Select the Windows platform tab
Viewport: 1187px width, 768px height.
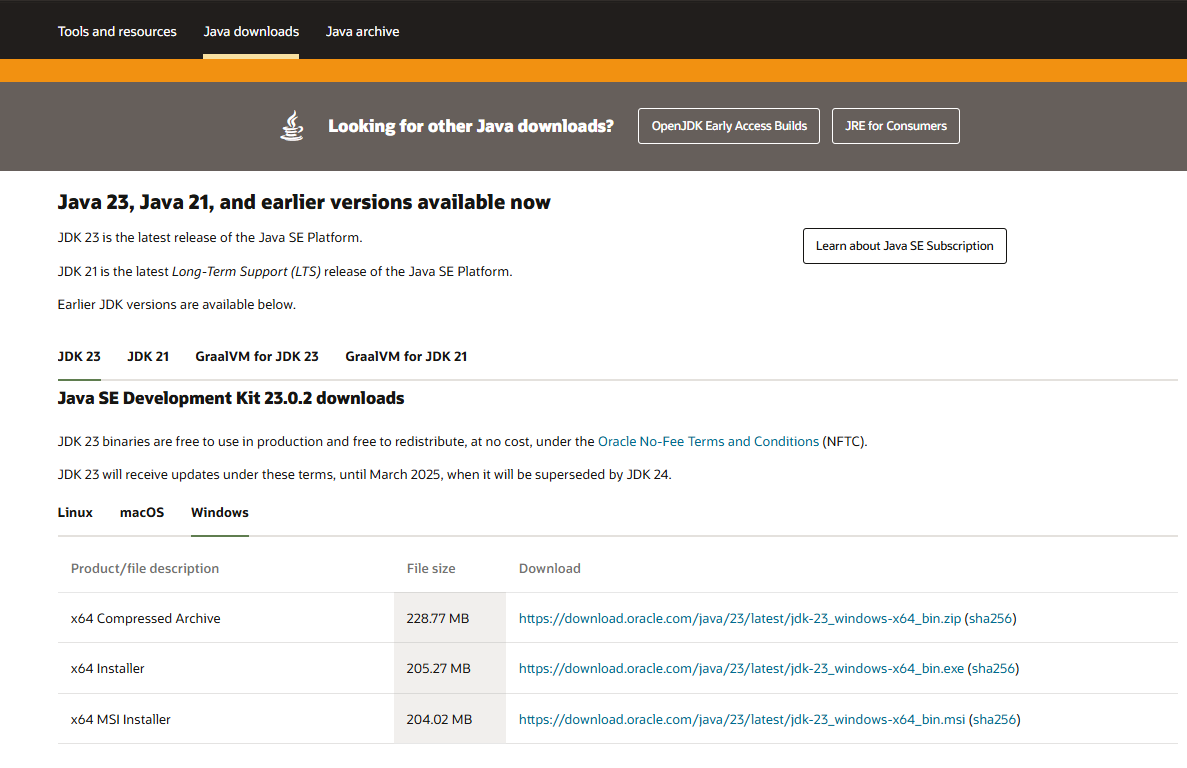pos(220,512)
